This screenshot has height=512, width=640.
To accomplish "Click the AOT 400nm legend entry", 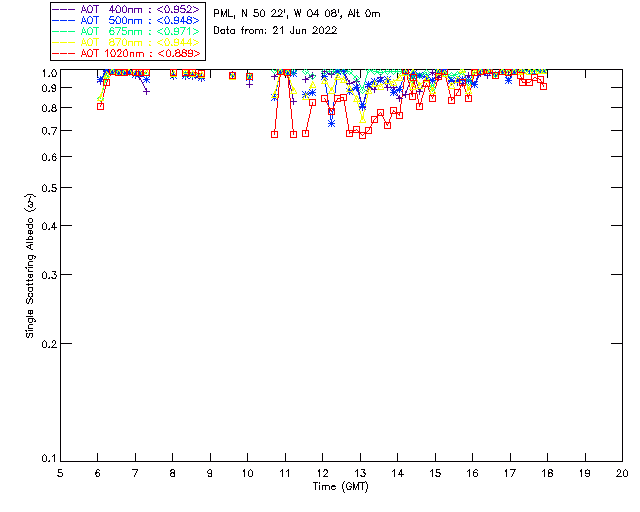I will coord(126,9).
